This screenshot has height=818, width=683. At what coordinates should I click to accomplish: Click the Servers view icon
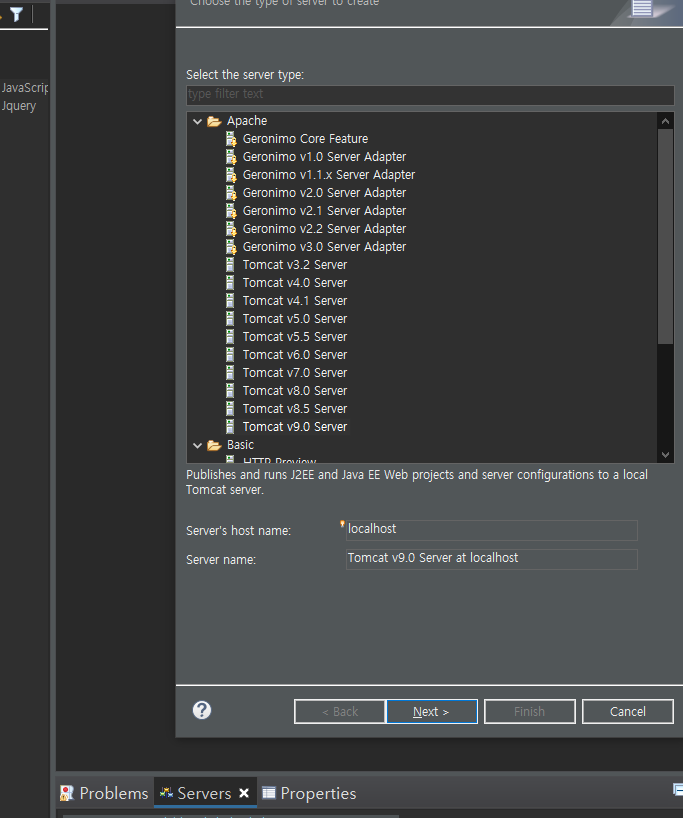(166, 793)
